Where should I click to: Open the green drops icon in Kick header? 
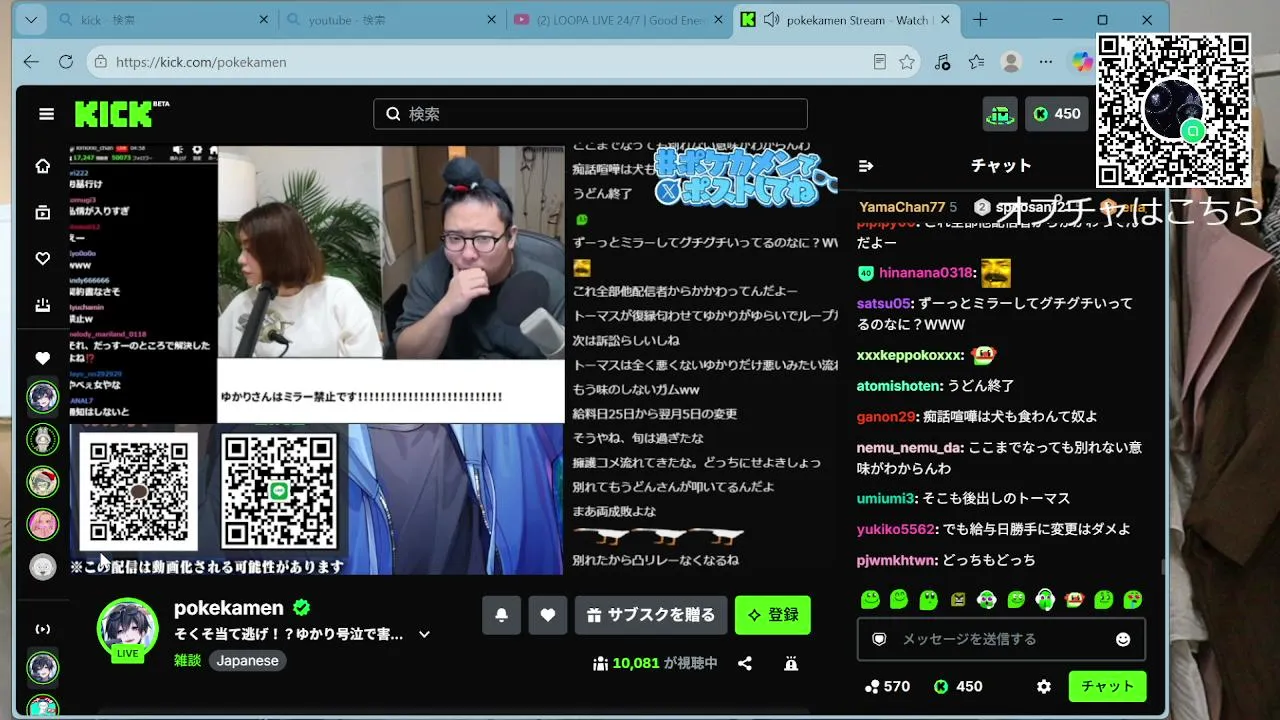click(1000, 114)
